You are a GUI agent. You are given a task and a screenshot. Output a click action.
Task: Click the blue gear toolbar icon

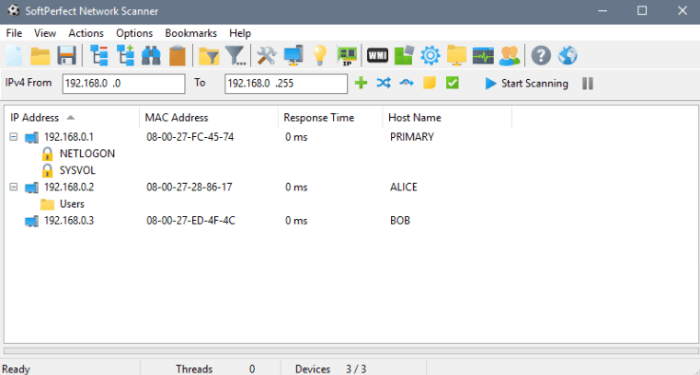click(430, 56)
